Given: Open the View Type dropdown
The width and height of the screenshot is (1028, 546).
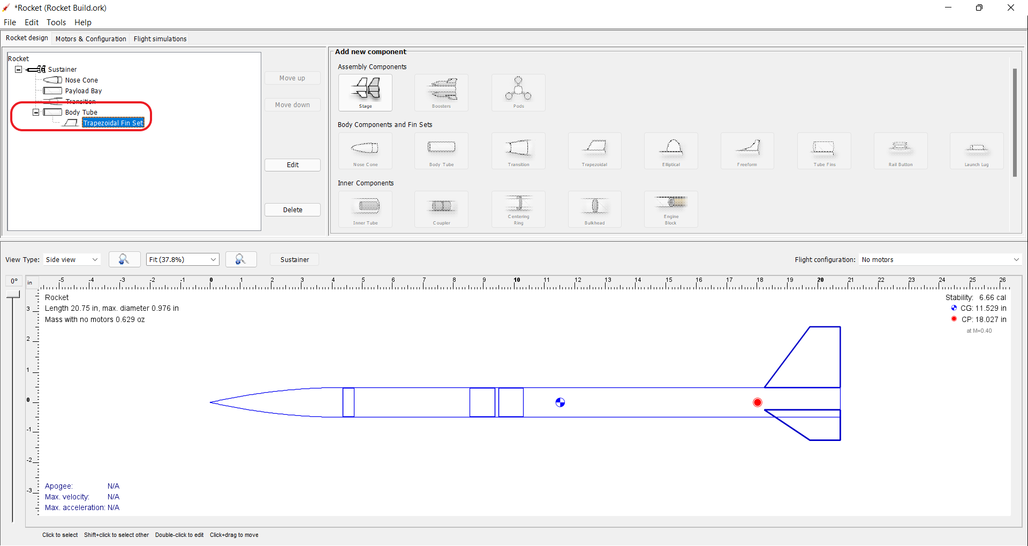Looking at the screenshot, I should click(x=74, y=259).
